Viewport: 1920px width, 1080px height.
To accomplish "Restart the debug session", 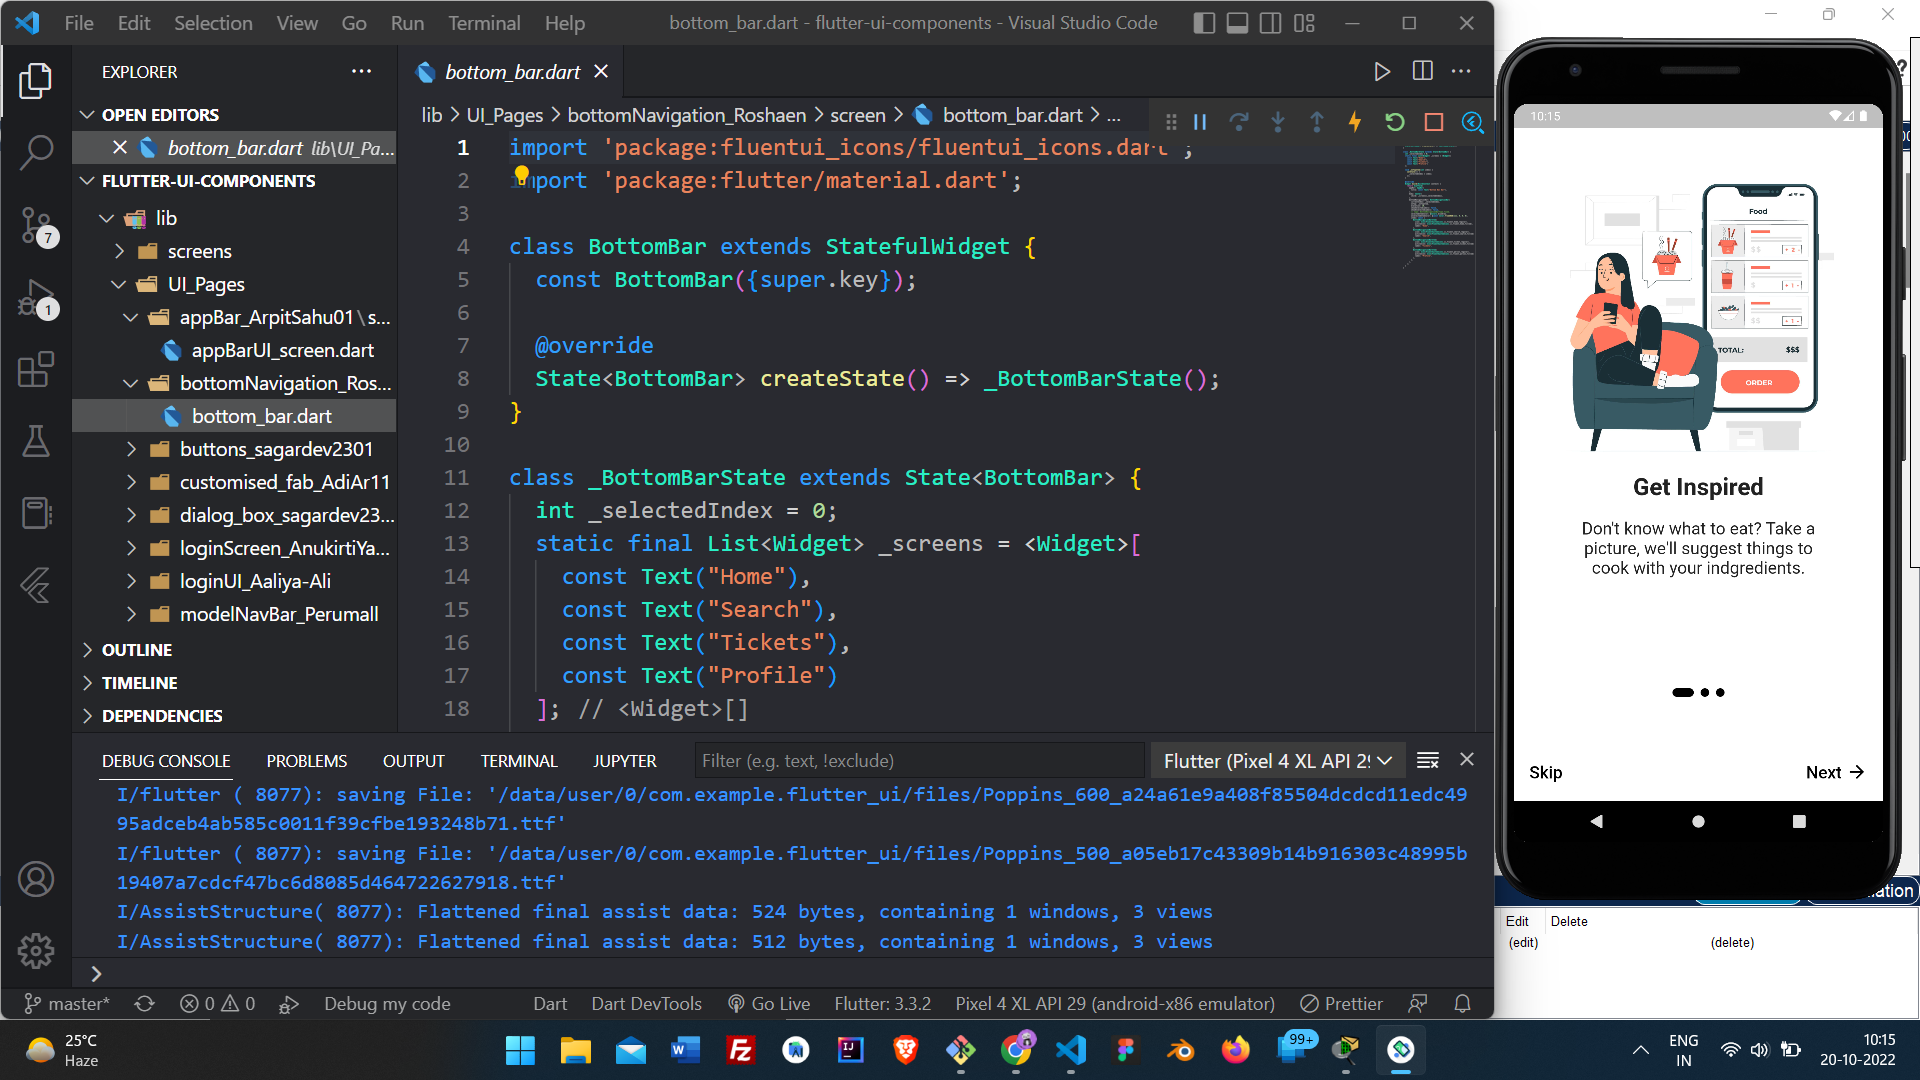I will point(1394,122).
